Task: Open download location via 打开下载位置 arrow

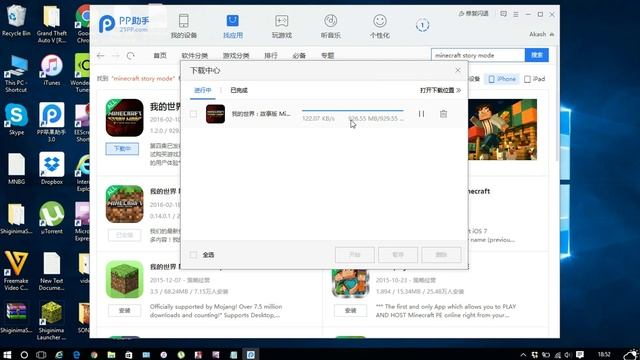Action: pos(440,90)
